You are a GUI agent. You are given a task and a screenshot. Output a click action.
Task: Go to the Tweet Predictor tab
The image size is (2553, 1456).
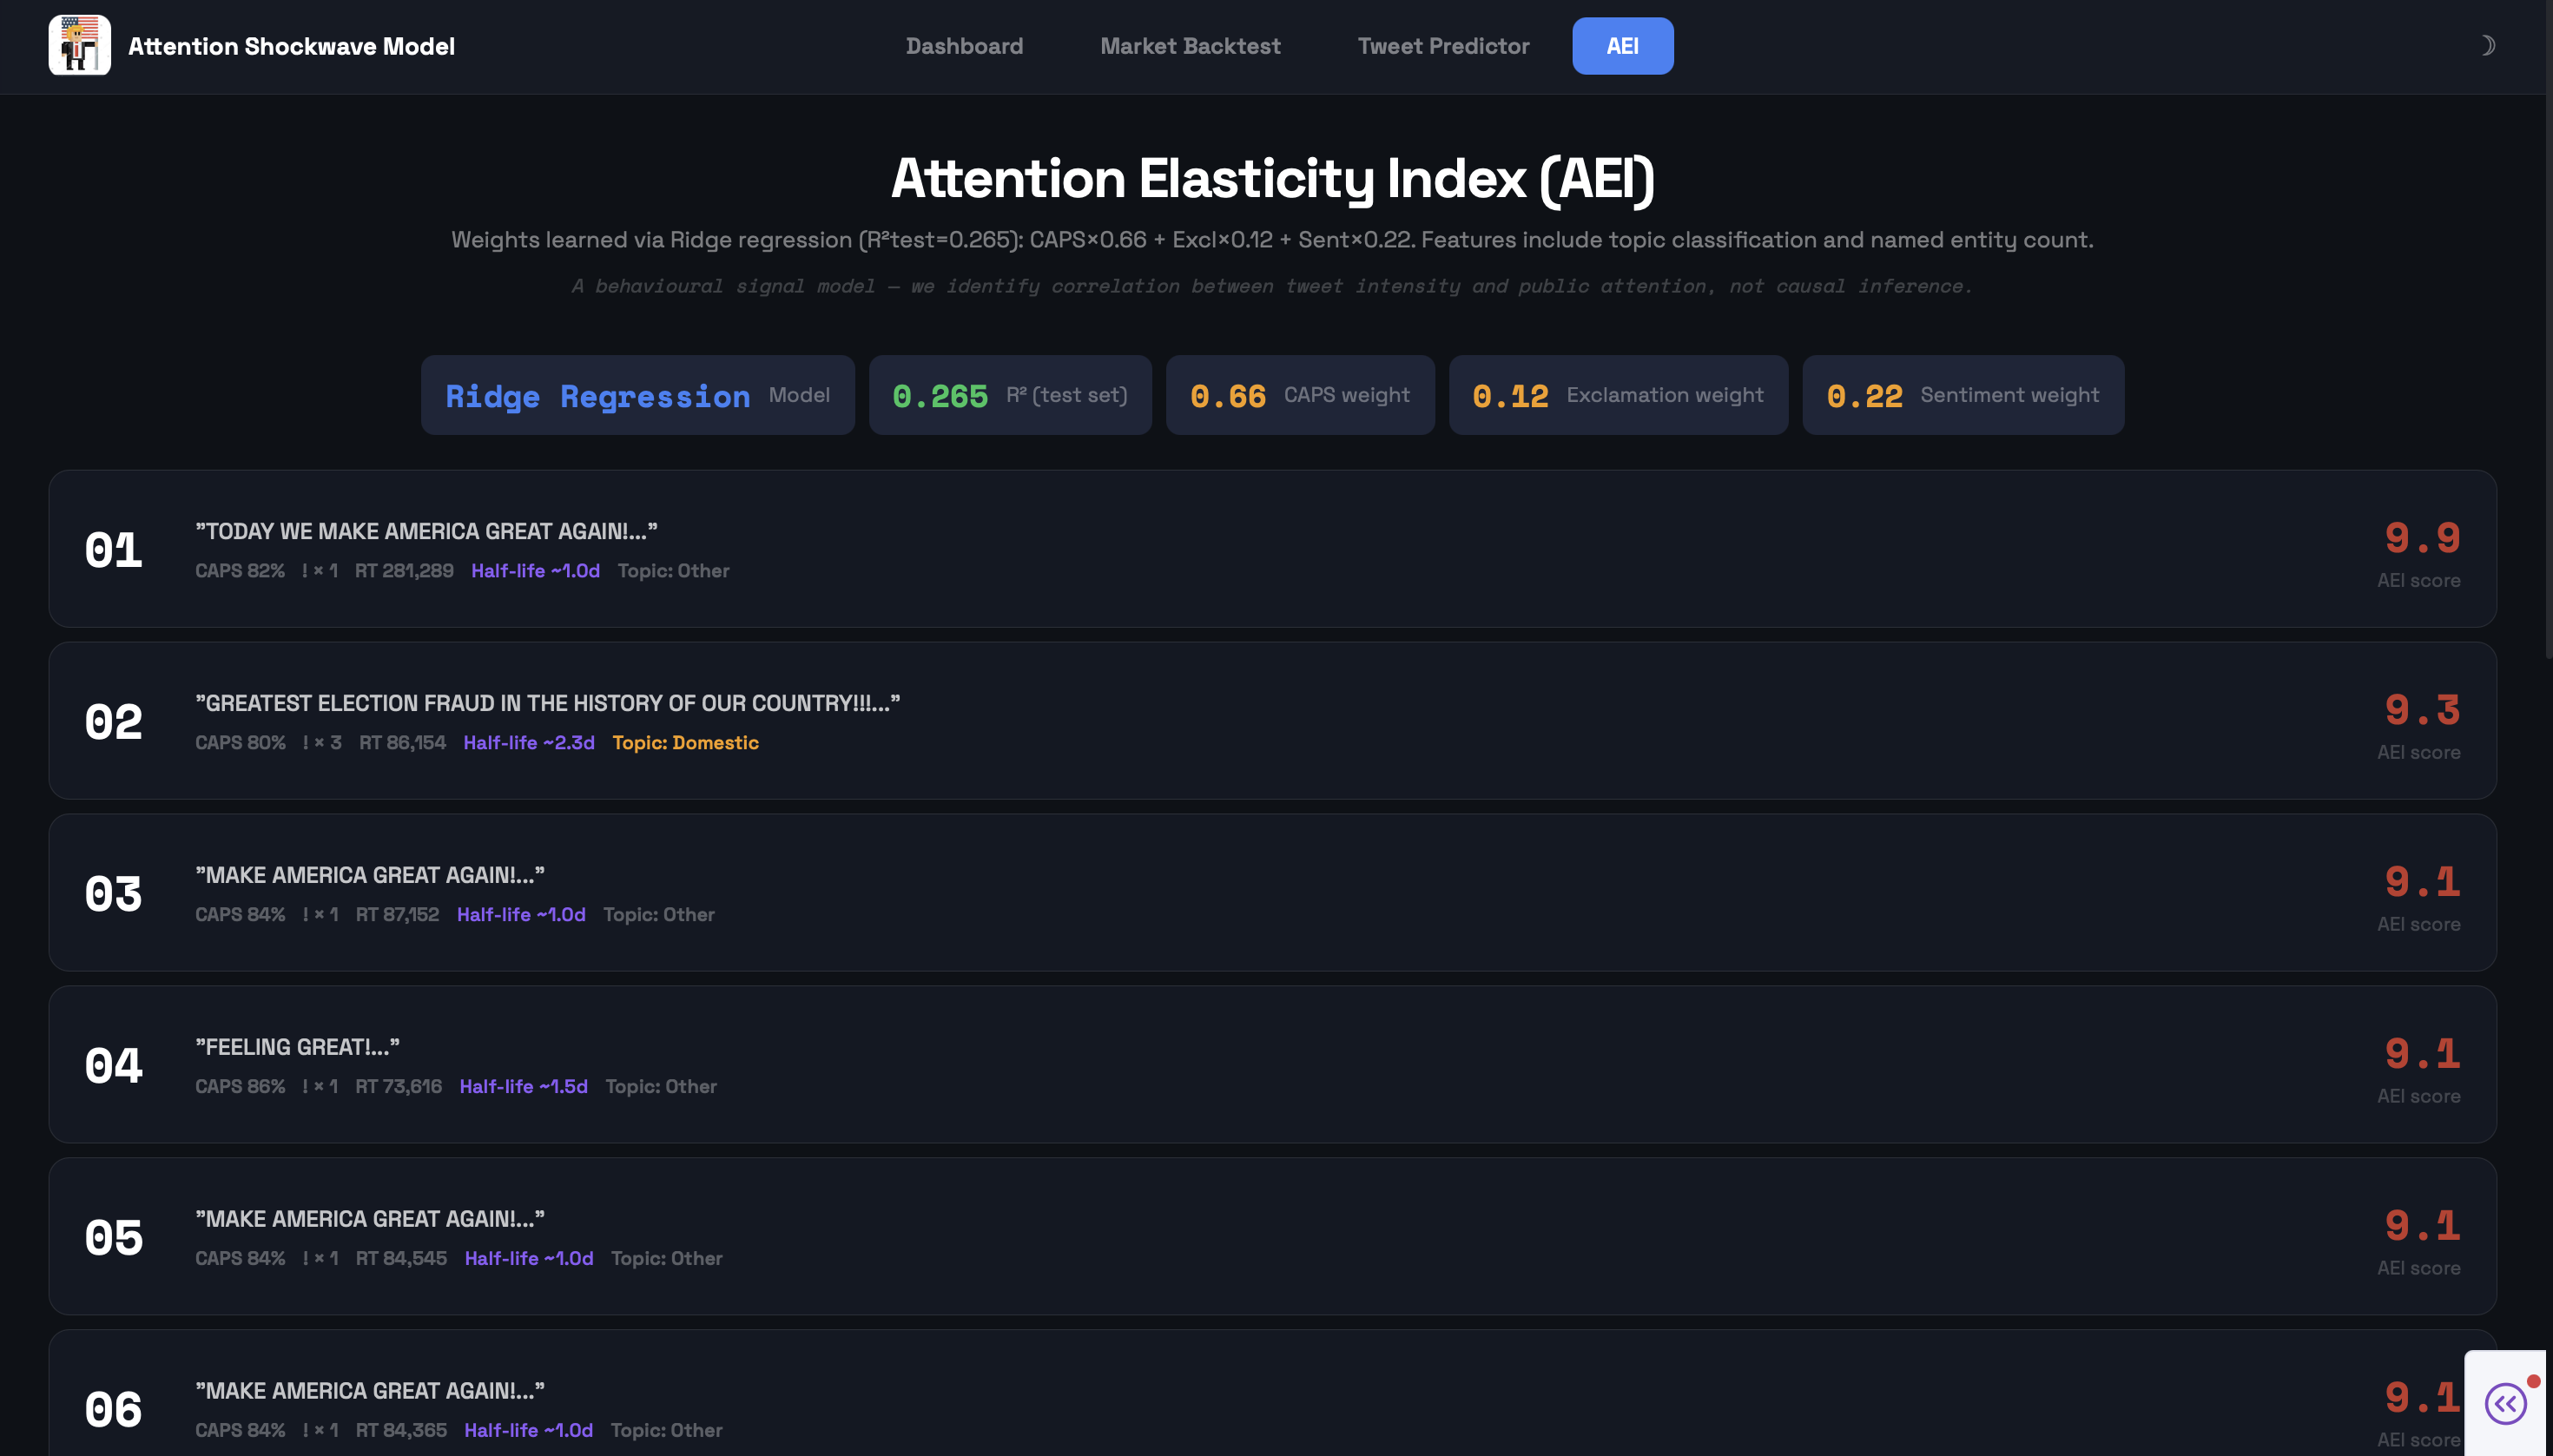[x=1443, y=46]
